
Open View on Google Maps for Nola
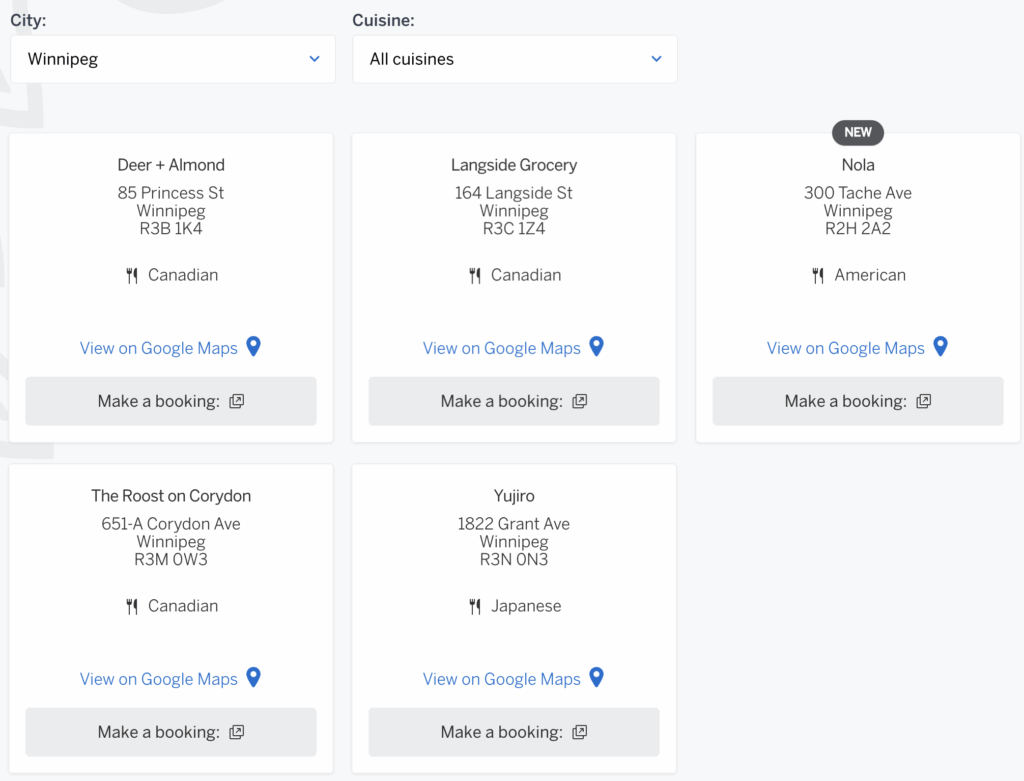pyautogui.click(x=845, y=348)
